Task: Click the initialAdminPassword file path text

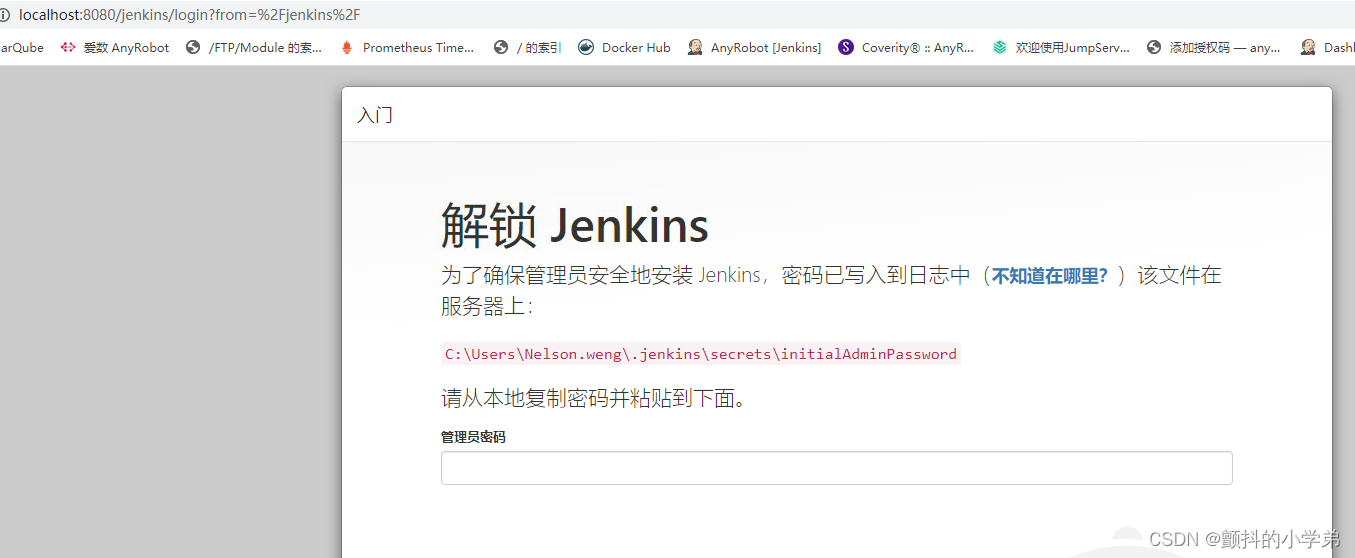Action: point(700,354)
